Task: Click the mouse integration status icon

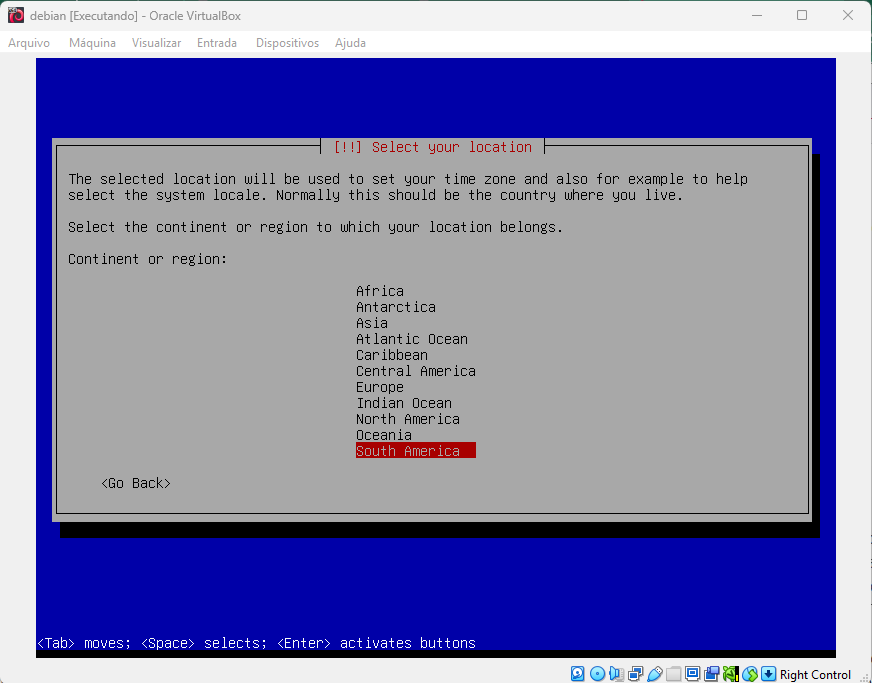Action: click(x=750, y=674)
